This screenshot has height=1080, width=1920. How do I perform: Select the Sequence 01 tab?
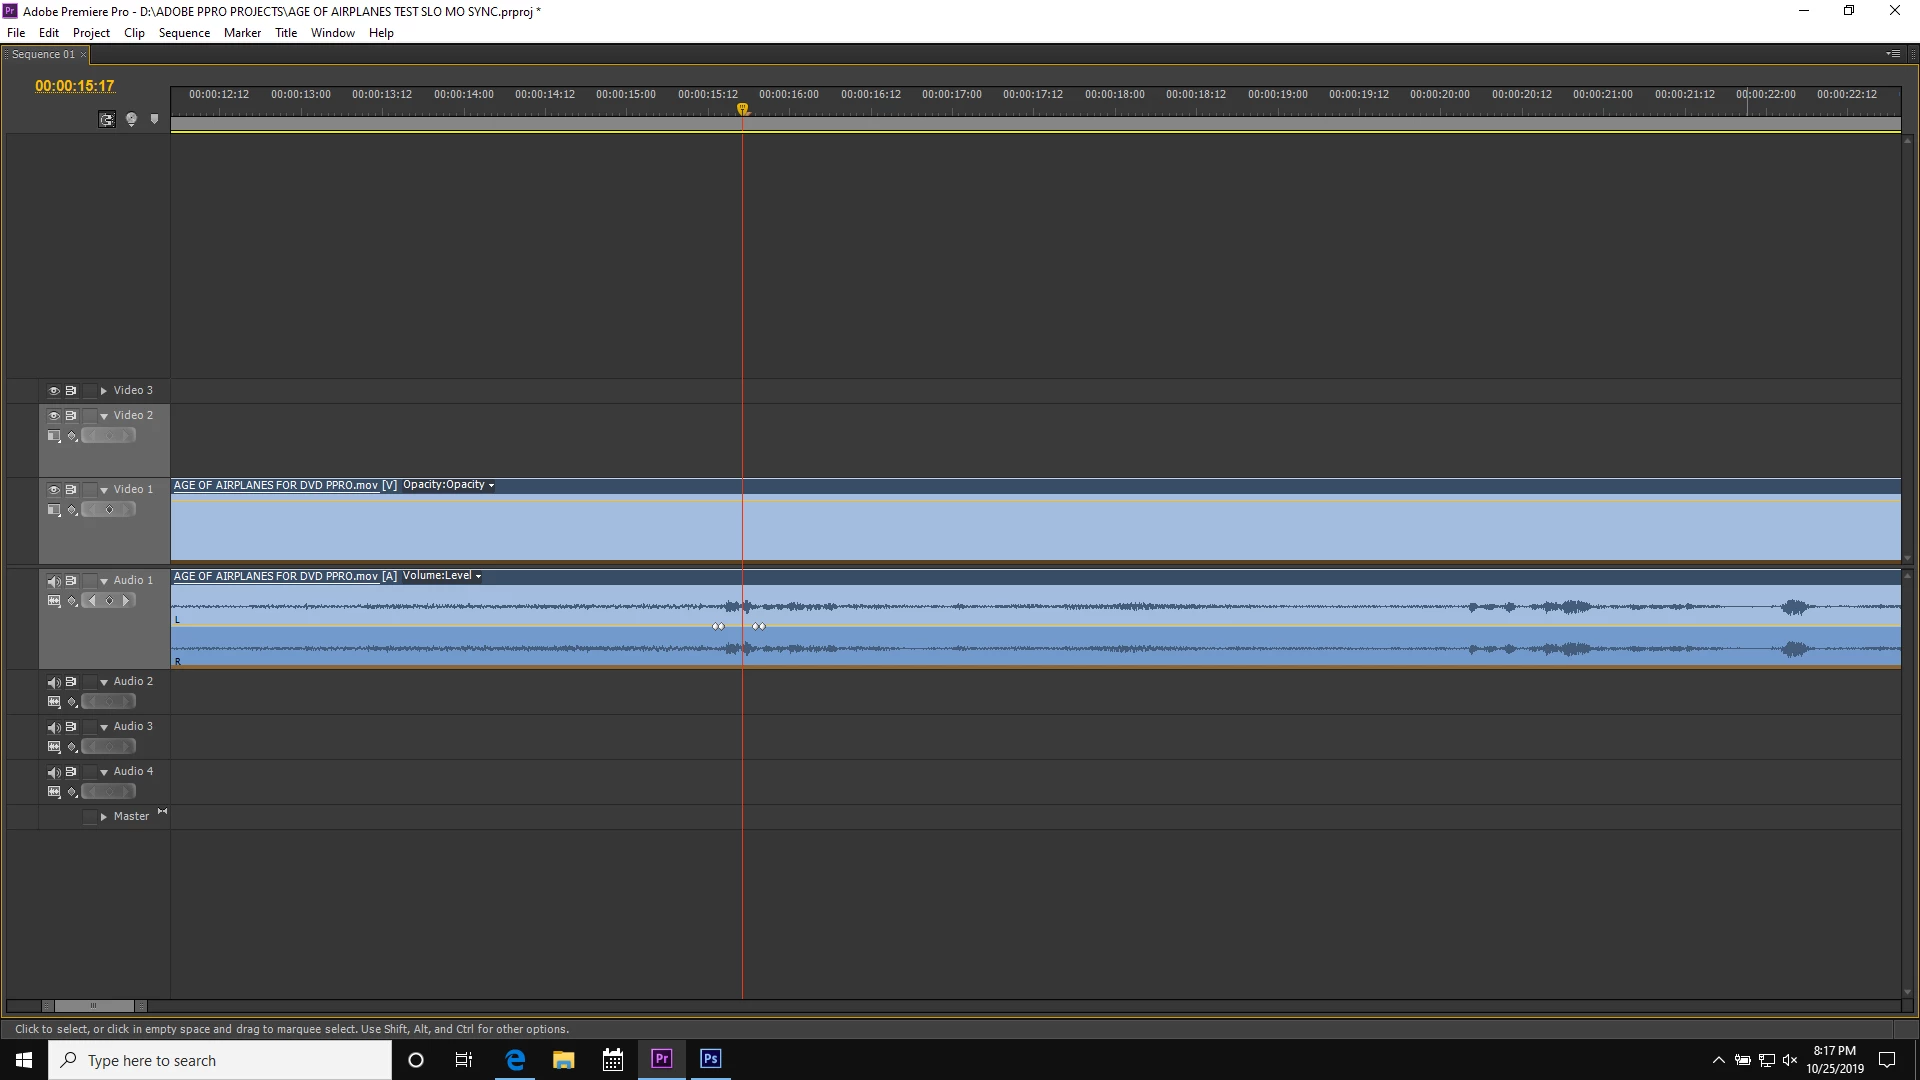pos(43,55)
